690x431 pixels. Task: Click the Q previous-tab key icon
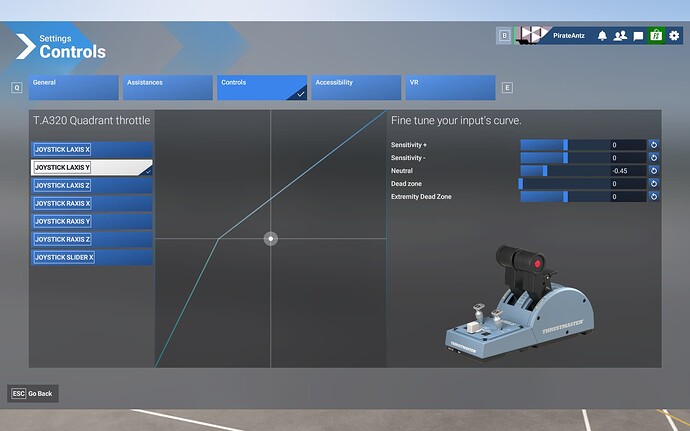click(x=17, y=88)
